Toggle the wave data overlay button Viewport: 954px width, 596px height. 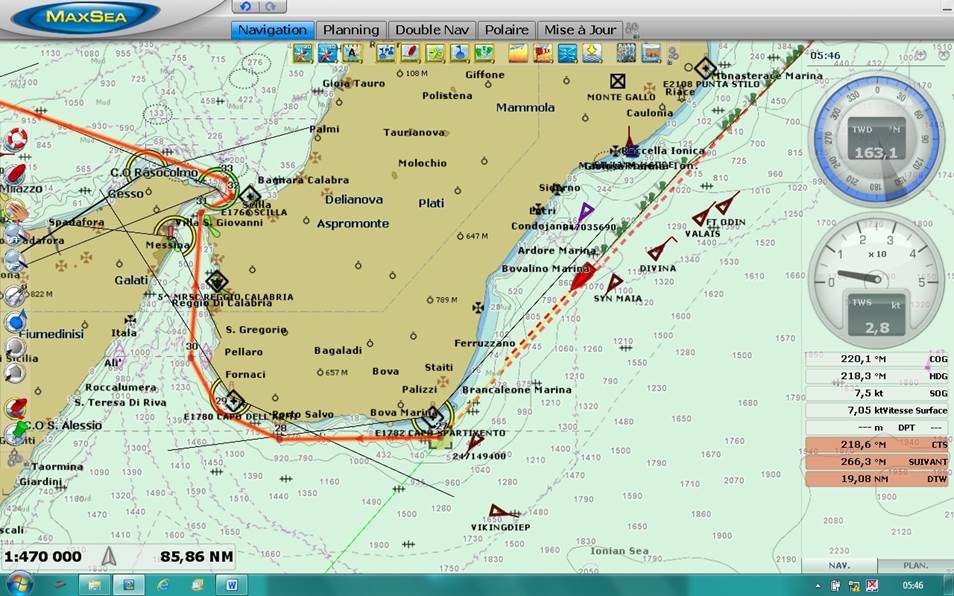(x=566, y=53)
